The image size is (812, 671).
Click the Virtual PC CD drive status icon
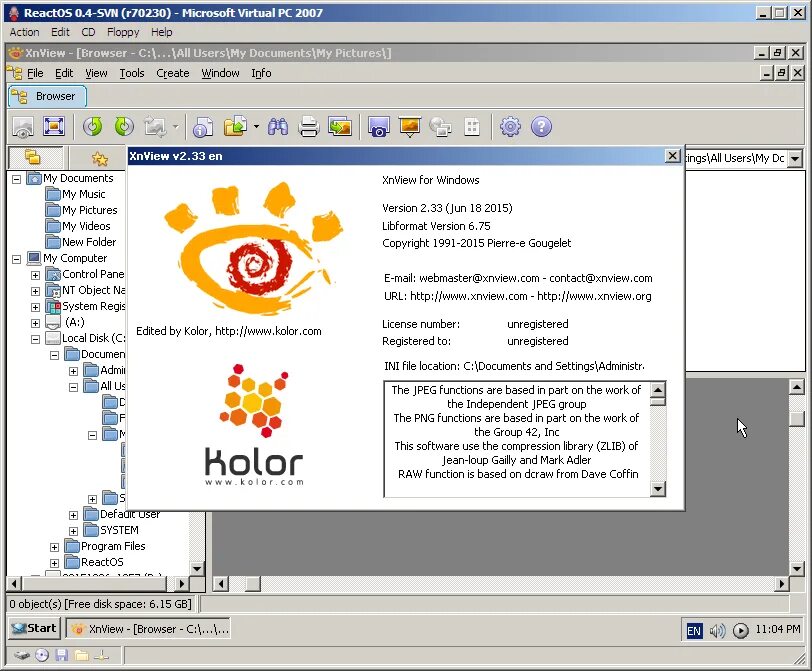click(42, 655)
